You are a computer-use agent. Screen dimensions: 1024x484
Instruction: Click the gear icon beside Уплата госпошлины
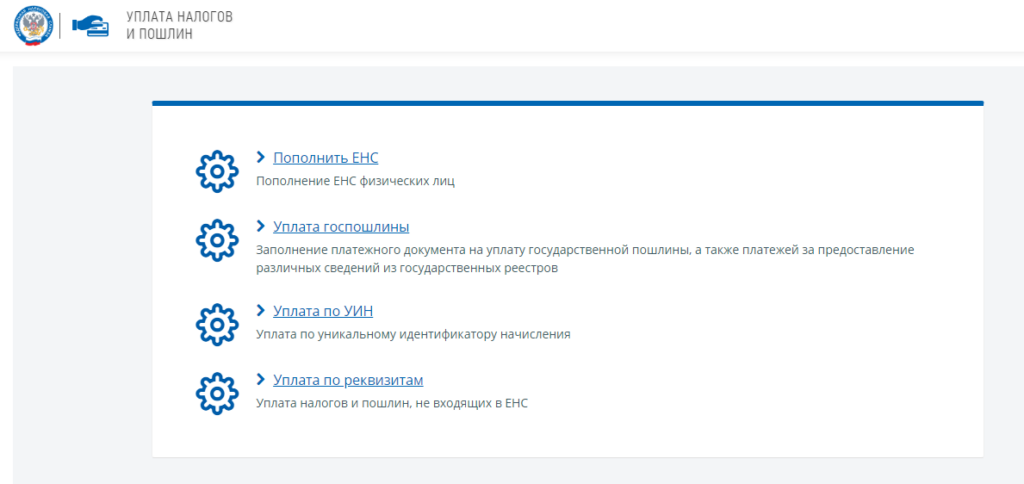point(215,240)
